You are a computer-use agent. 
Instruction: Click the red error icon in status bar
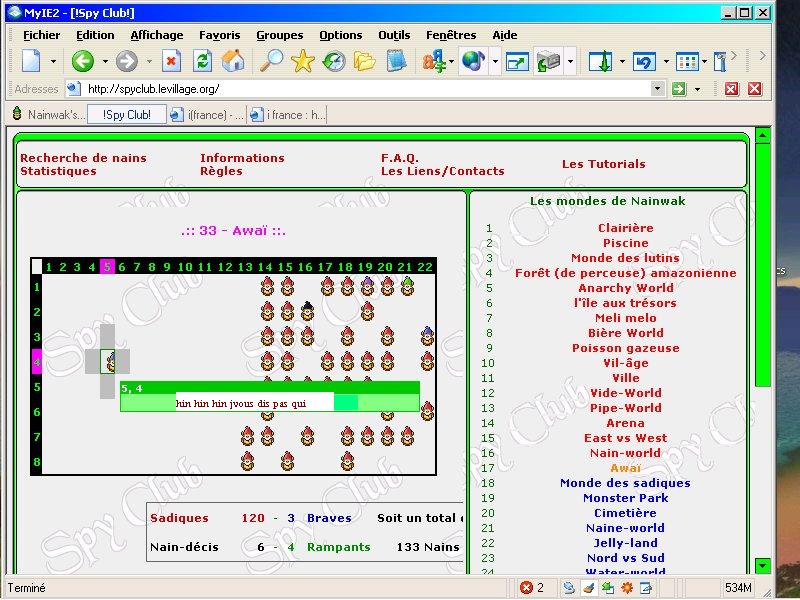coord(526,588)
